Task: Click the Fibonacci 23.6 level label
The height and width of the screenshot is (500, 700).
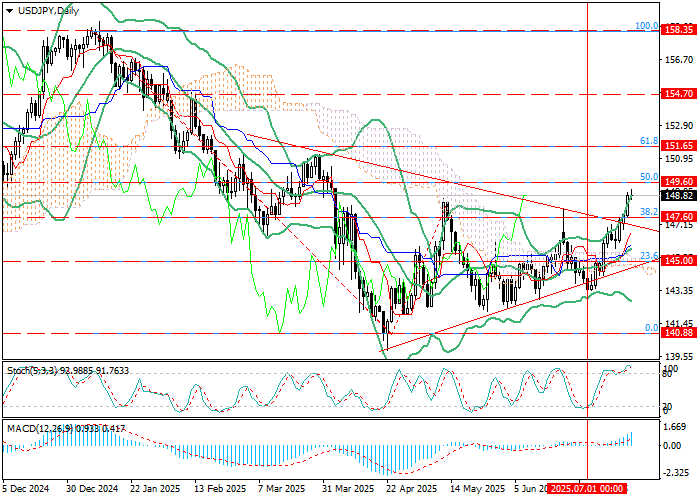Action: [x=649, y=255]
